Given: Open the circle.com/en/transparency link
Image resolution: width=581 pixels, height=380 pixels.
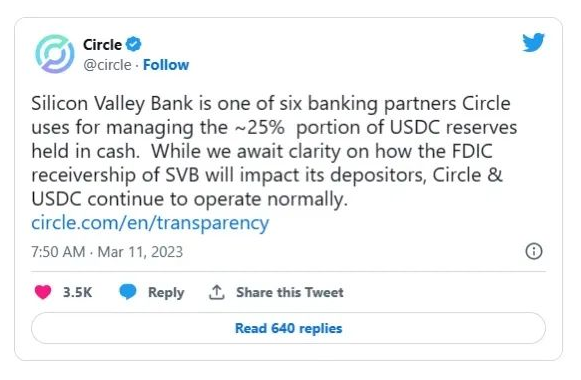Looking at the screenshot, I should pyautogui.click(x=150, y=223).
